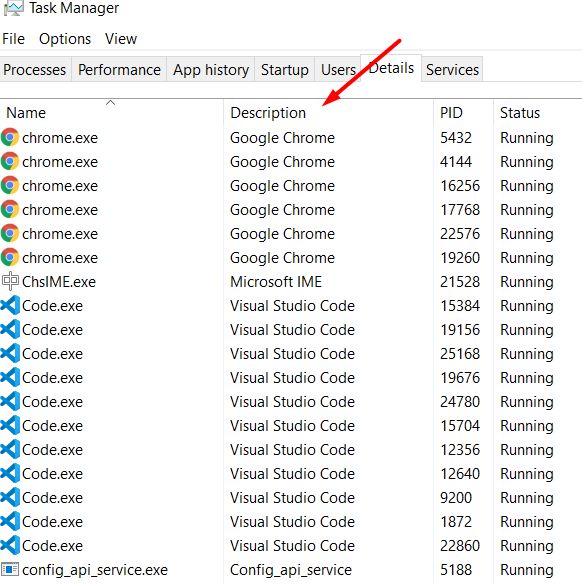This screenshot has width=582, height=584.
Task: Click the Task Manager title bar icon
Action: [13, 8]
